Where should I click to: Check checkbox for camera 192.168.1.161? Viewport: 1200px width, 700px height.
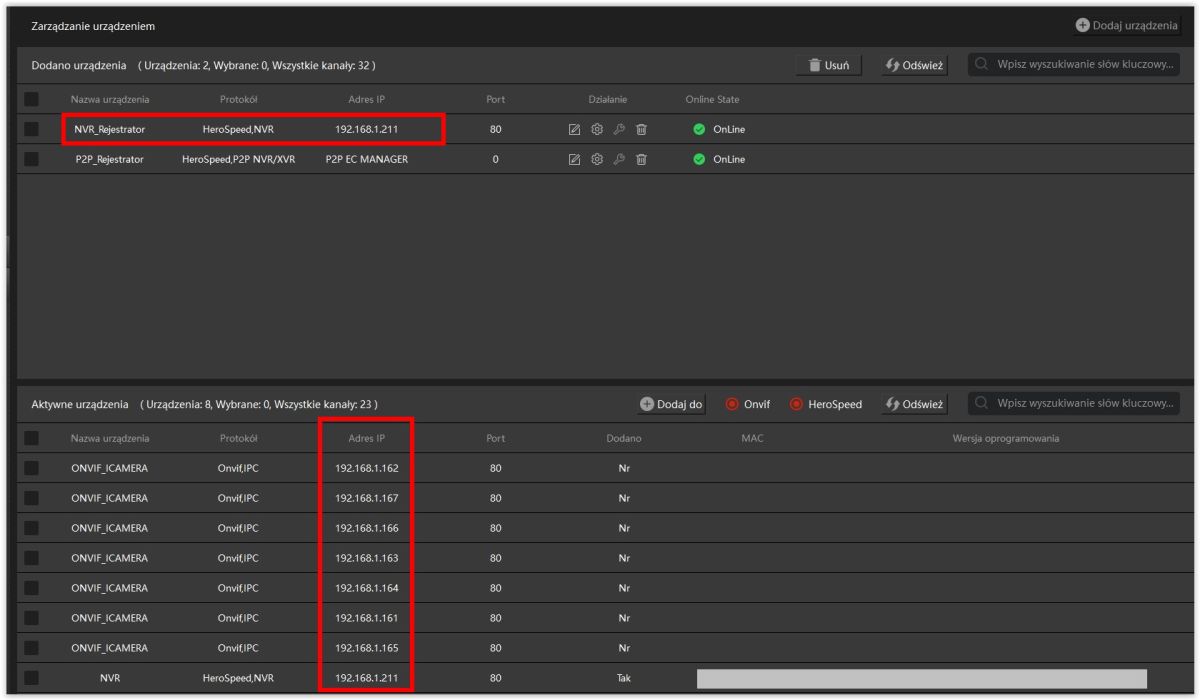click(x=32, y=618)
